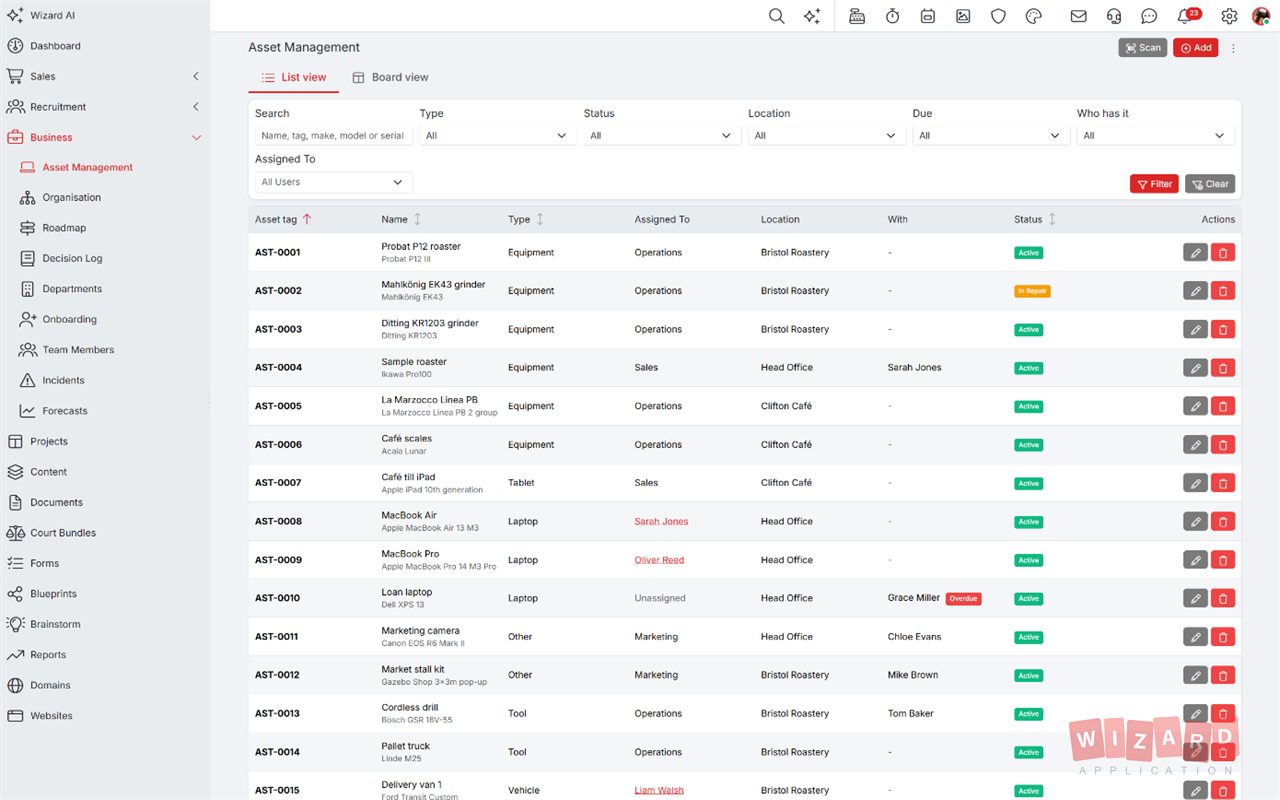Open the theme palette icon
1280x800 pixels.
point(1034,16)
